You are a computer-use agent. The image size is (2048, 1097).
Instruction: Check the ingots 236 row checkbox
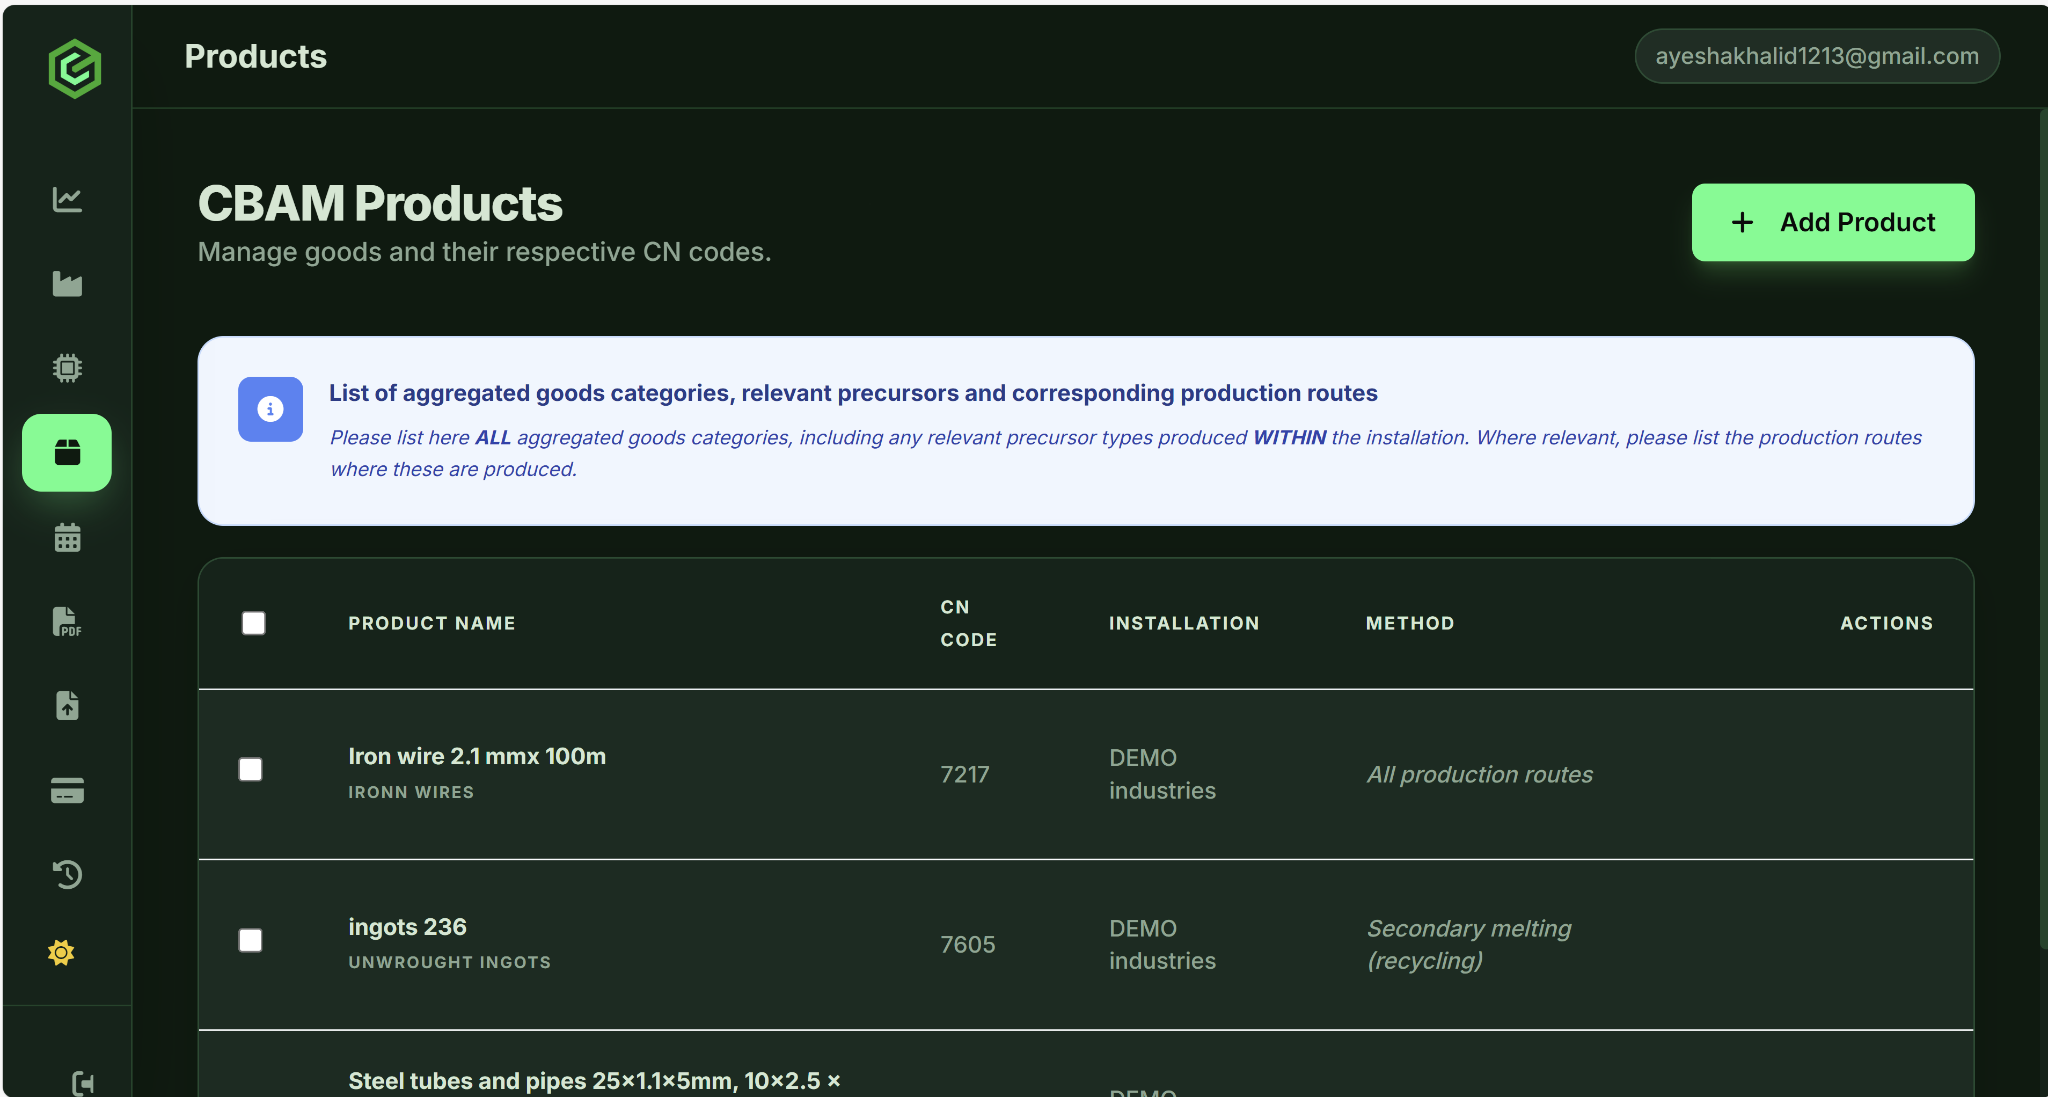tap(250, 940)
